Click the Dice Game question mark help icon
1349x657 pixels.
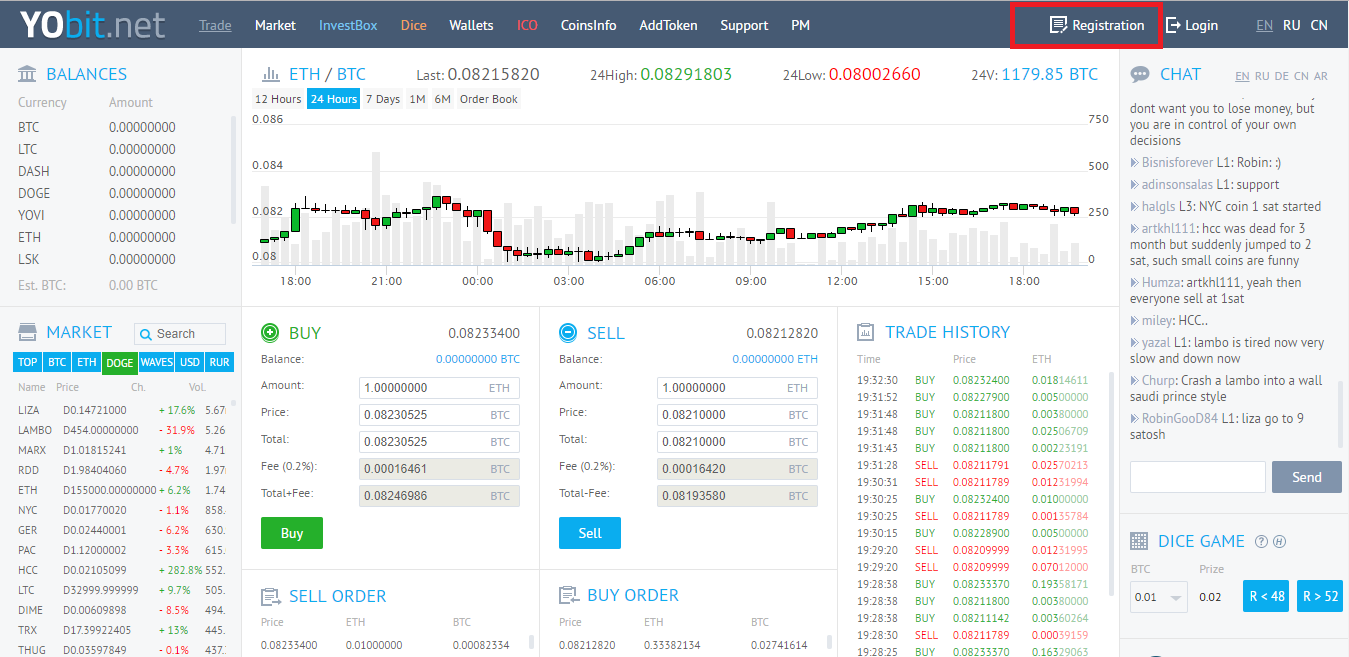click(1261, 541)
